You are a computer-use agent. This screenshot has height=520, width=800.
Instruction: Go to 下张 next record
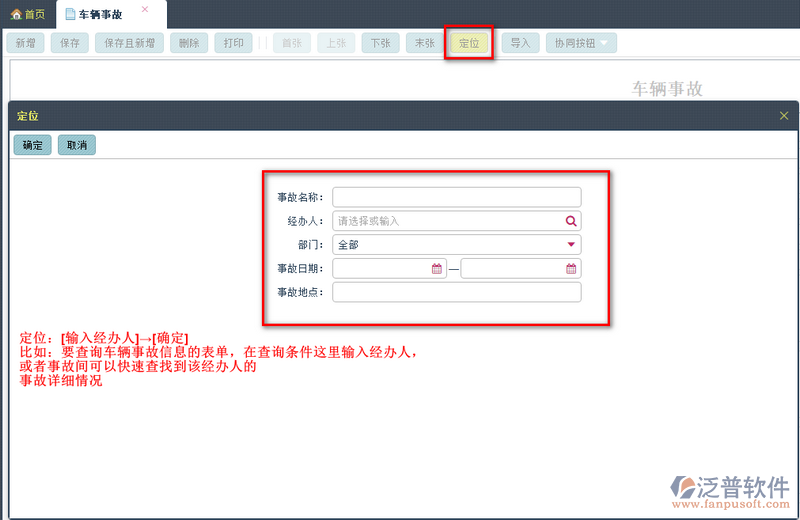click(381, 43)
